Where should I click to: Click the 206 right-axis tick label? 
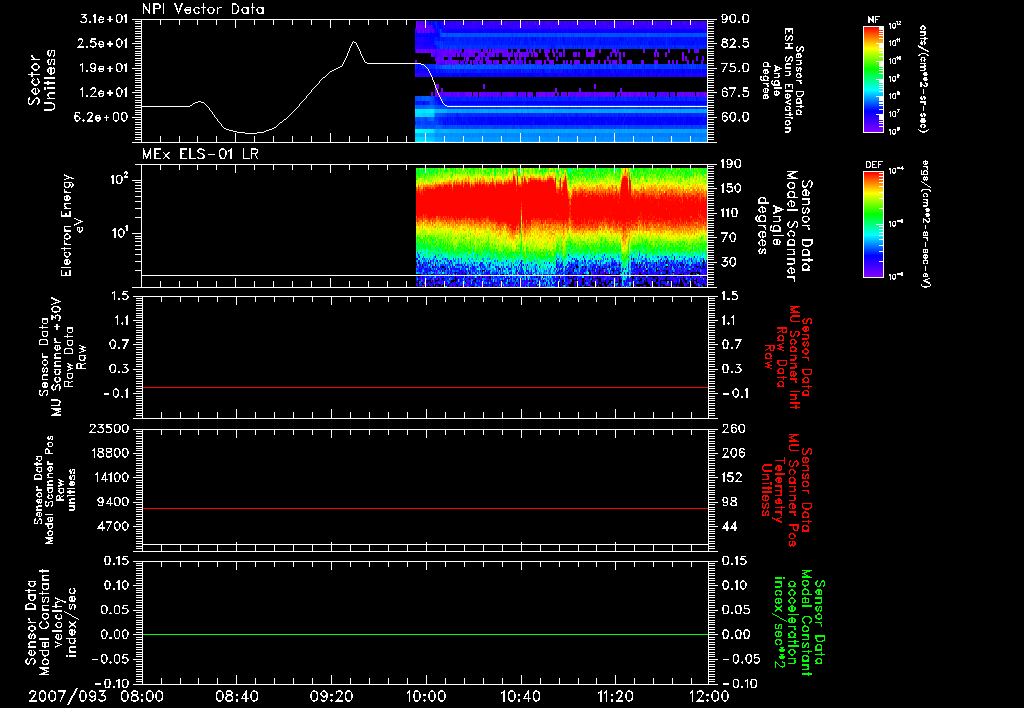click(733, 453)
